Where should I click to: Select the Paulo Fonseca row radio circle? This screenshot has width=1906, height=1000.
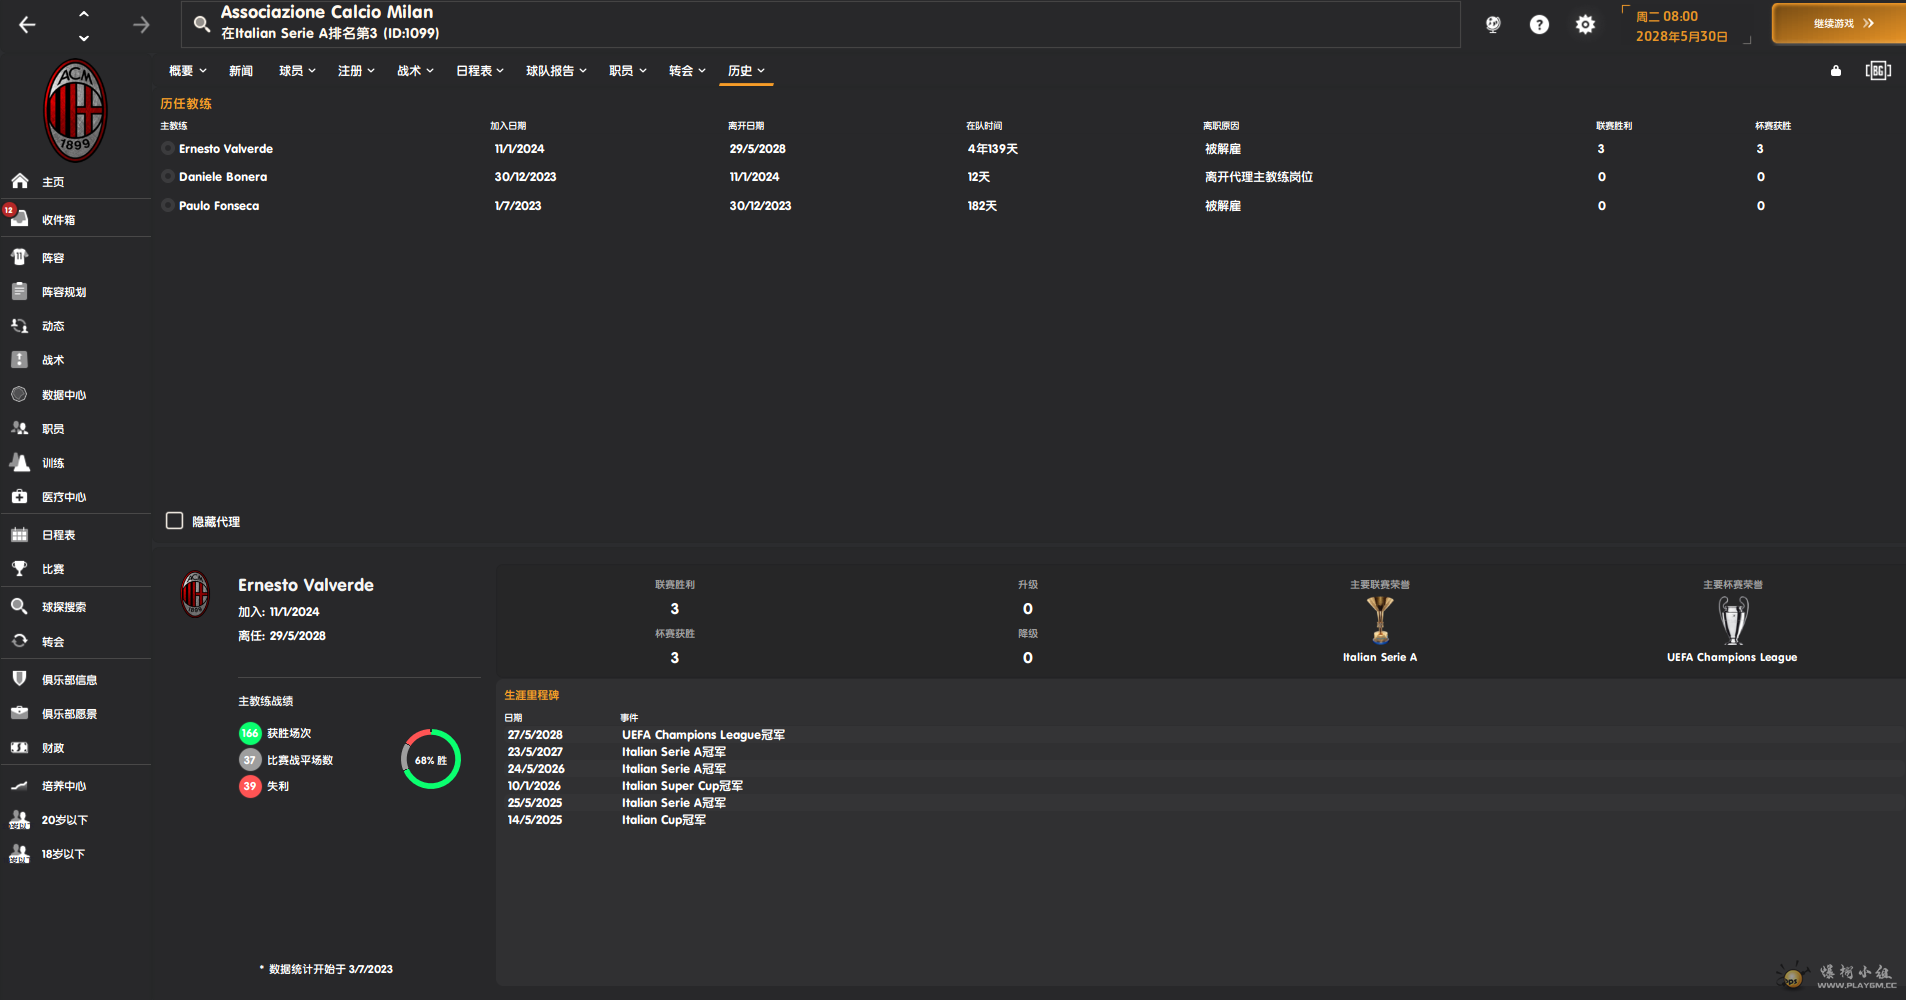pos(167,205)
